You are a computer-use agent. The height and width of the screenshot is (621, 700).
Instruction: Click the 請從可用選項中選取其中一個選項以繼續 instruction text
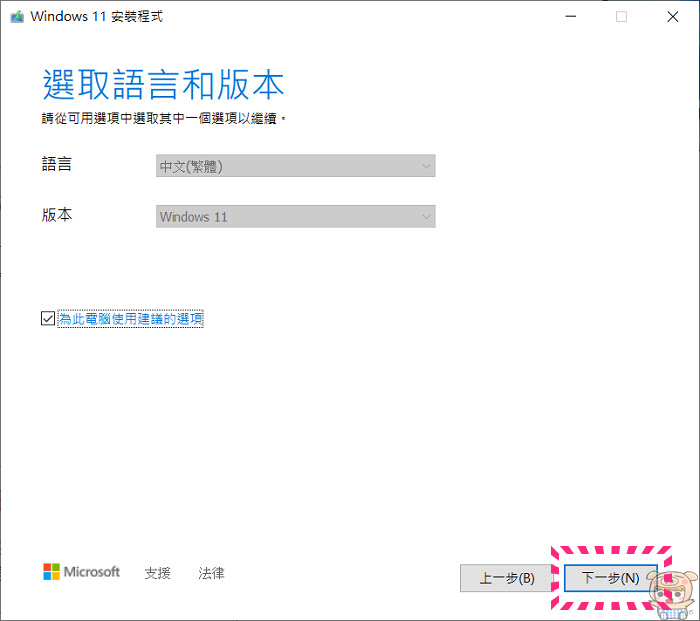pos(164,118)
